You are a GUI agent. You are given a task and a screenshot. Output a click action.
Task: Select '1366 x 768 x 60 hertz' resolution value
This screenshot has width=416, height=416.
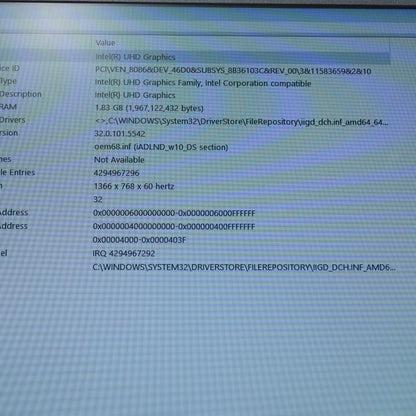134,186
